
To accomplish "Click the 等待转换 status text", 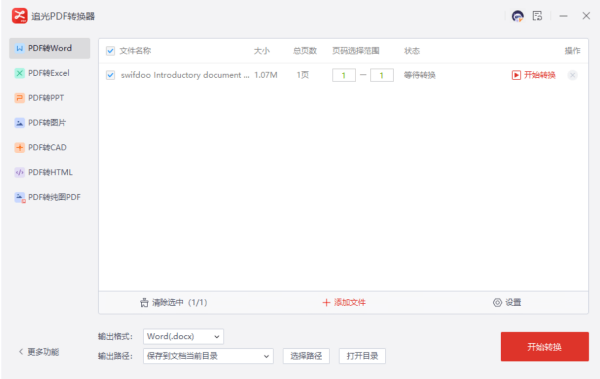I will (x=420, y=75).
